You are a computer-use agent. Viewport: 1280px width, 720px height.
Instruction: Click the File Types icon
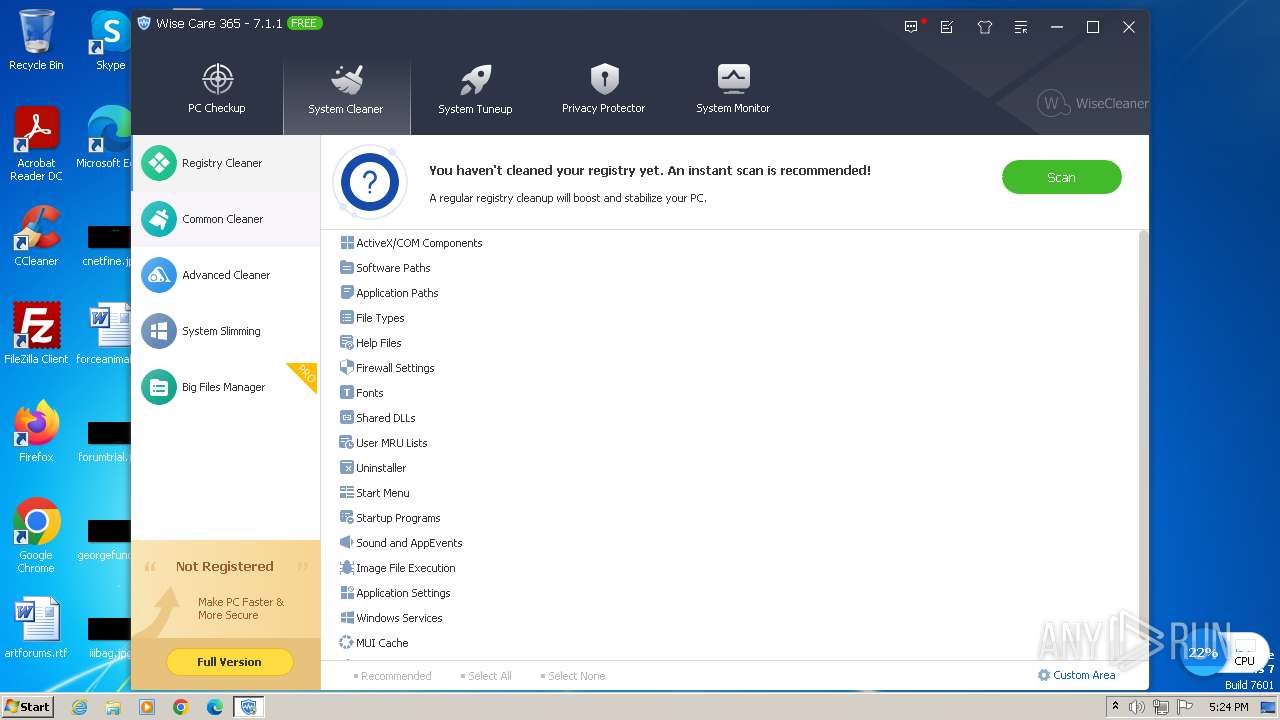pos(347,318)
